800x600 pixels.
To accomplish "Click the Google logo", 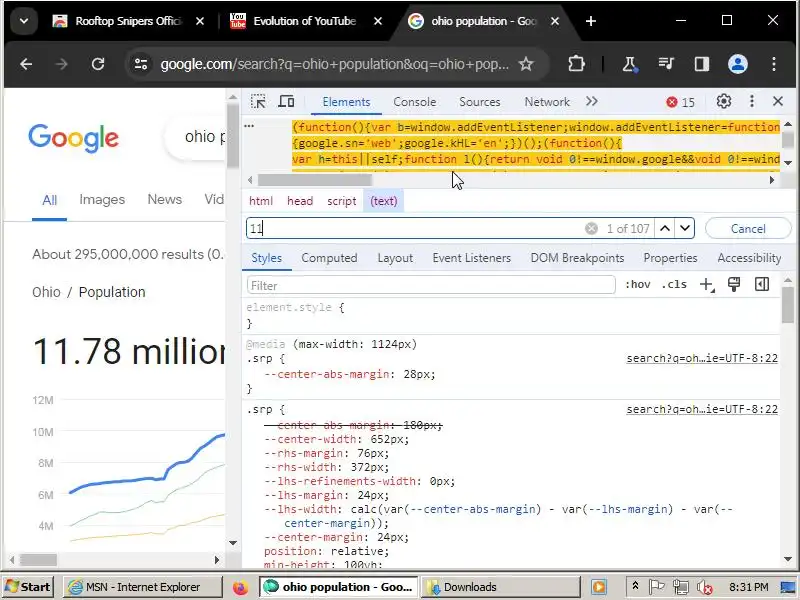I will (x=73, y=138).
